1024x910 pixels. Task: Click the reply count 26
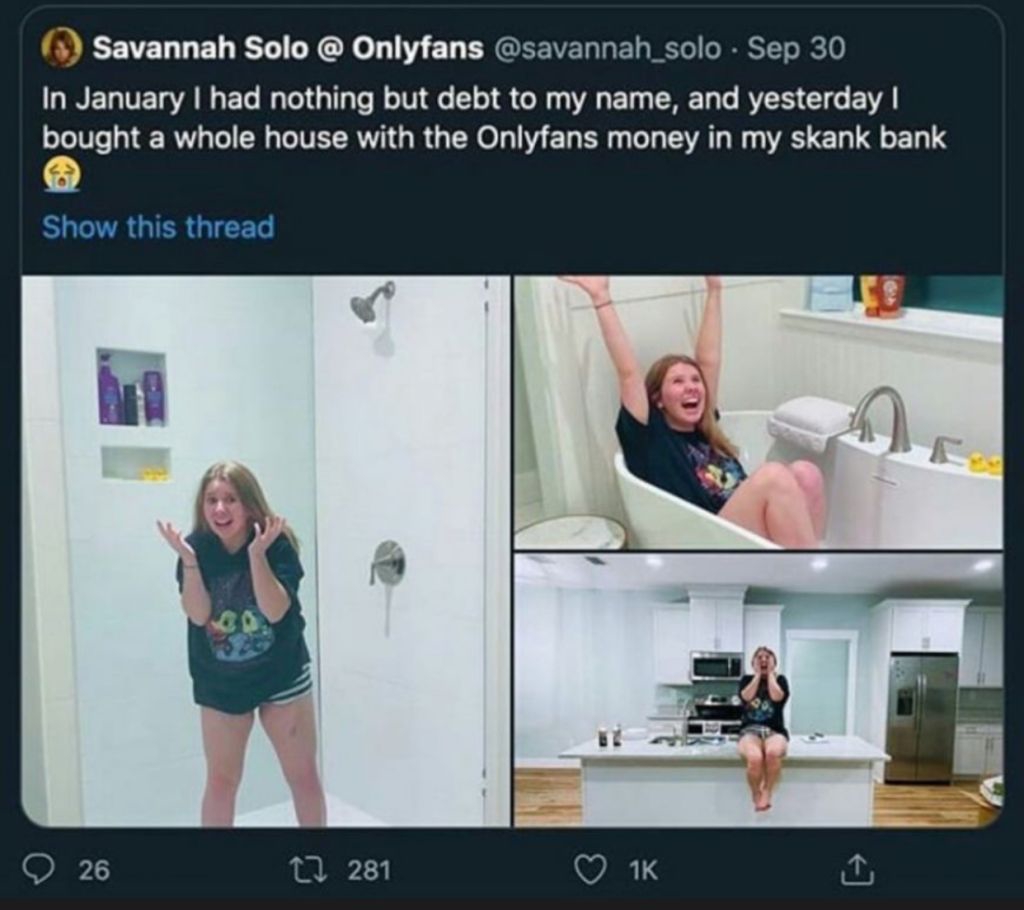94,871
